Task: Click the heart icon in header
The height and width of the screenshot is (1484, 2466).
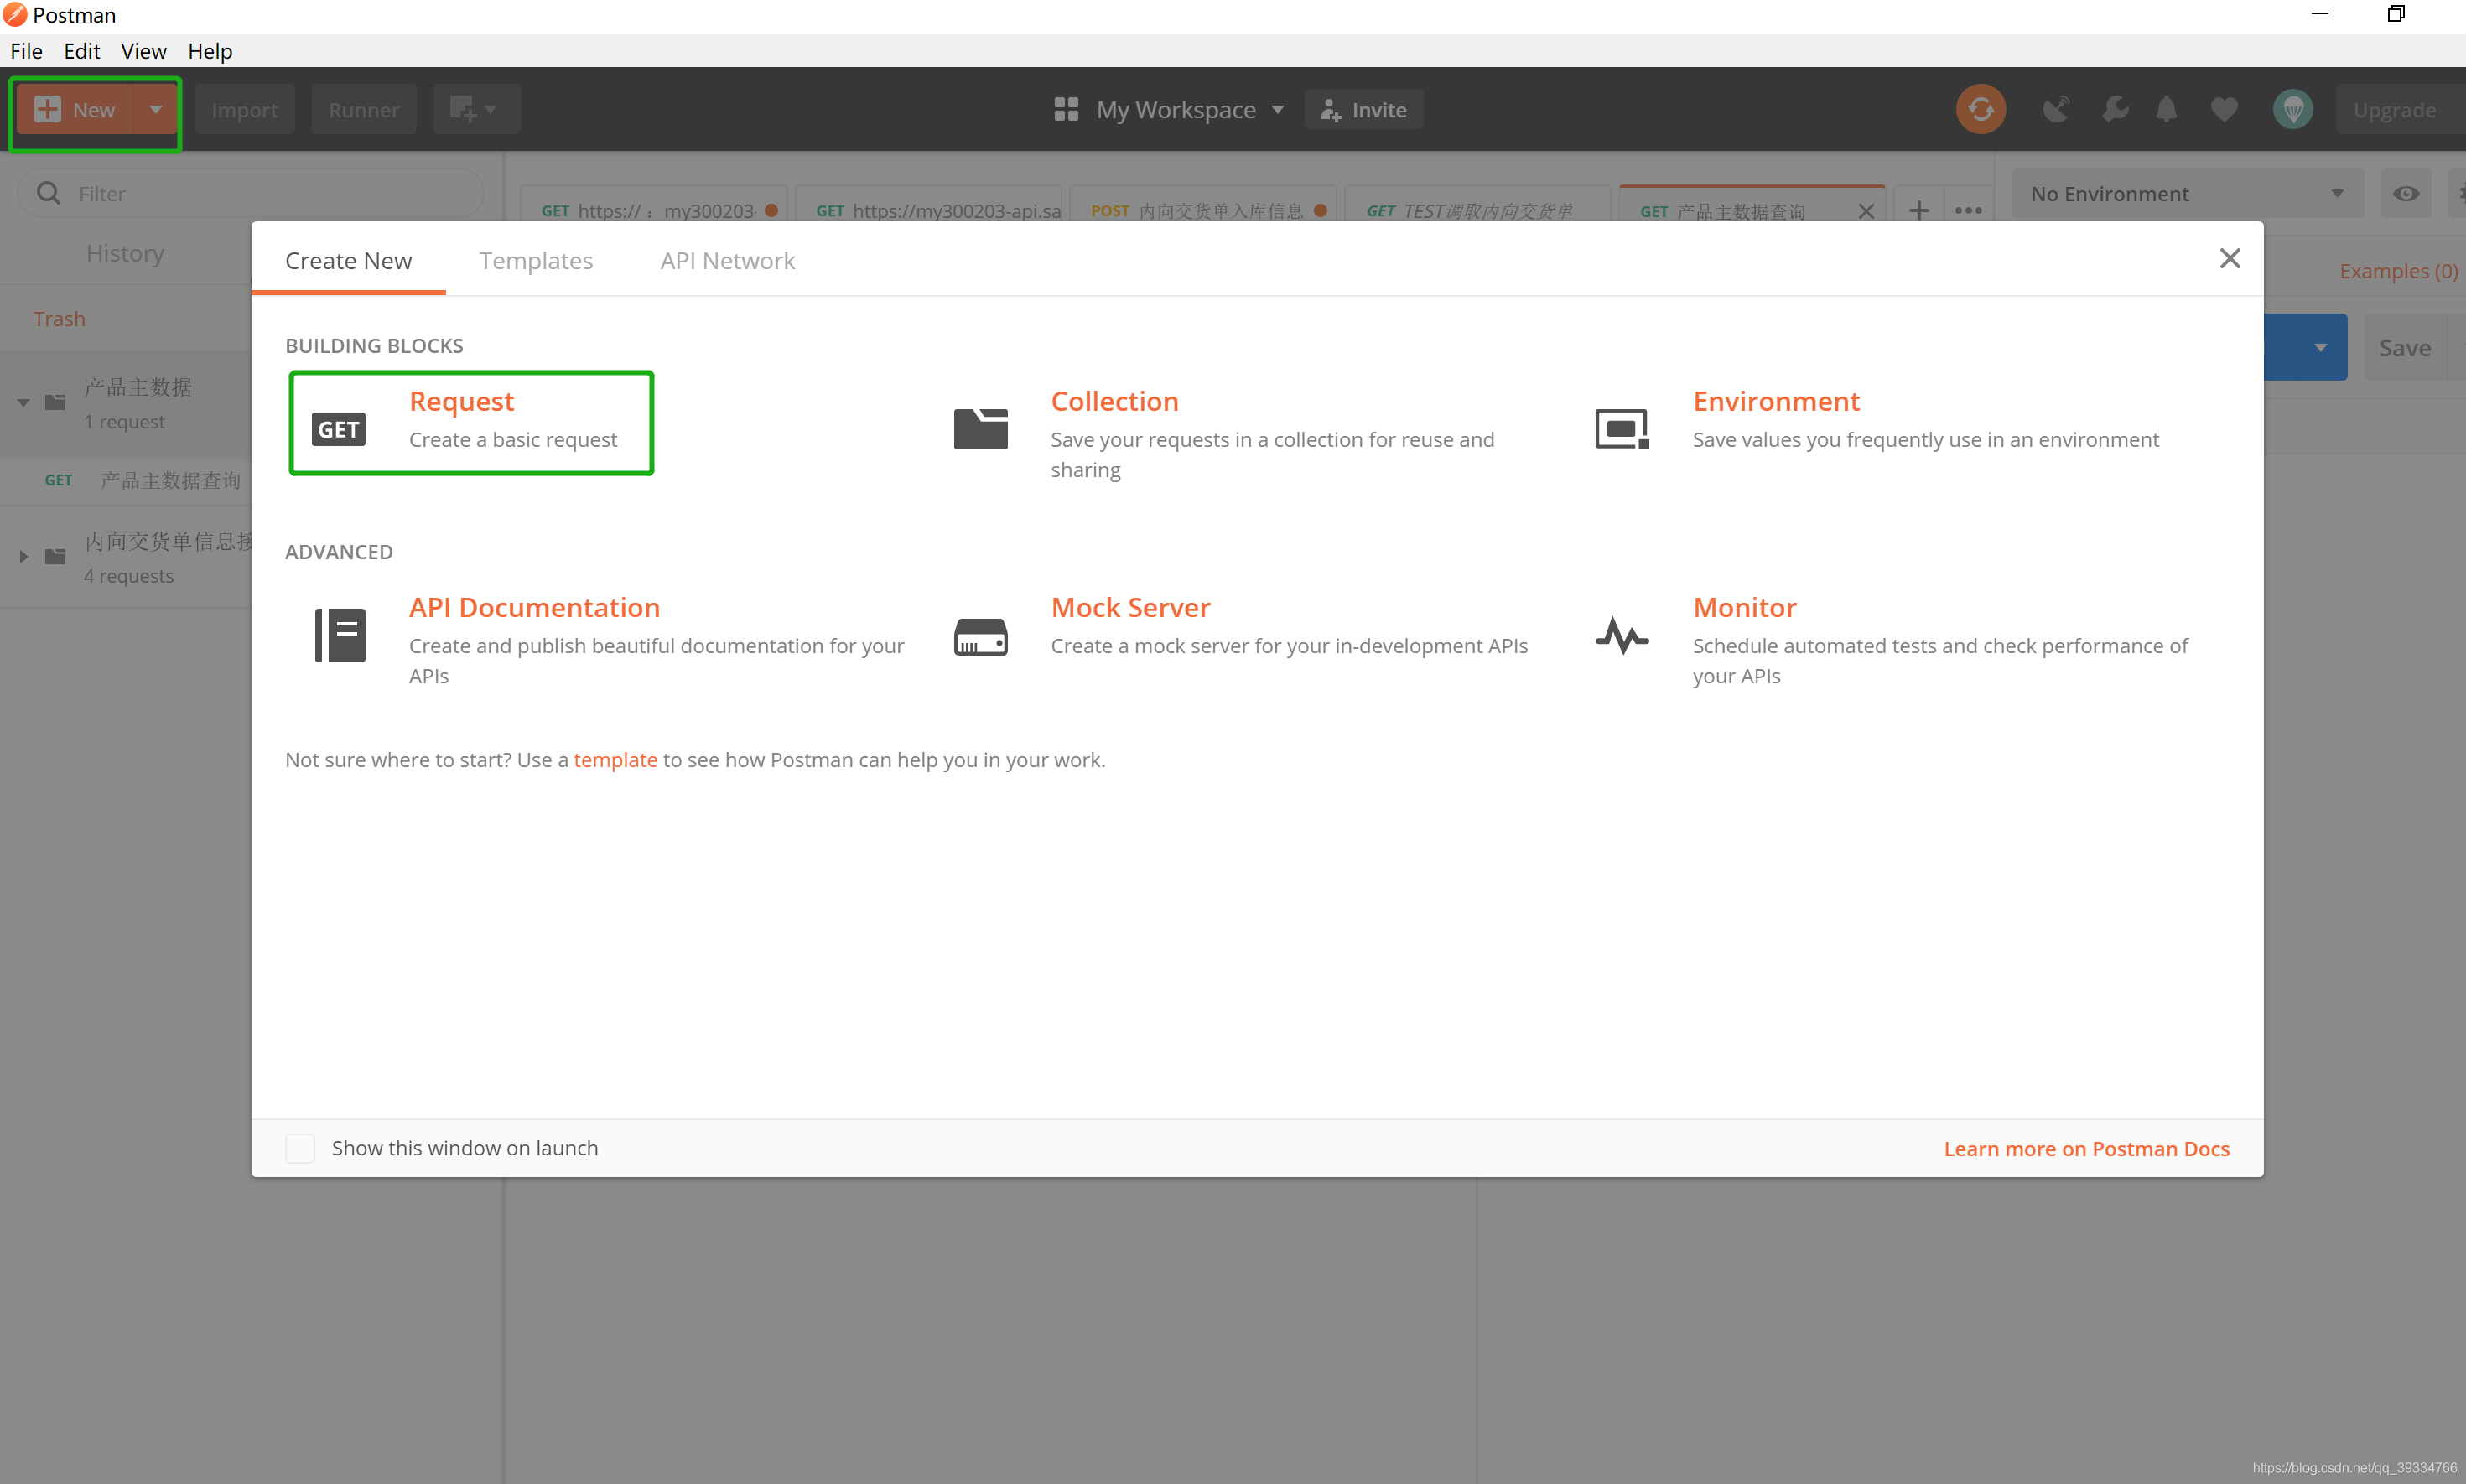Action: 2224,109
